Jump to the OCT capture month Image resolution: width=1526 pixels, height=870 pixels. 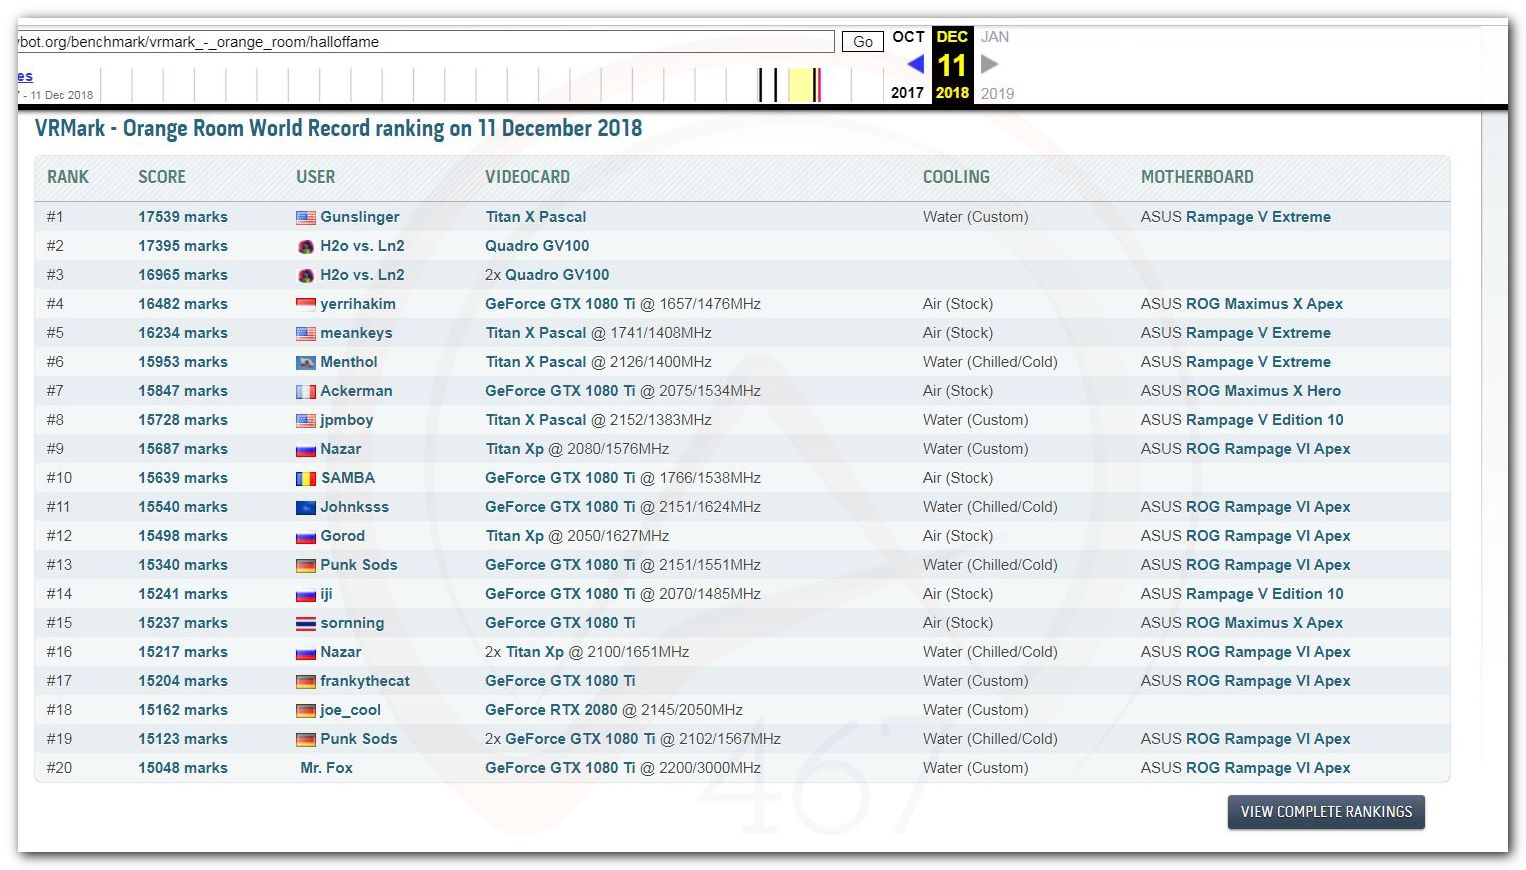coord(908,37)
